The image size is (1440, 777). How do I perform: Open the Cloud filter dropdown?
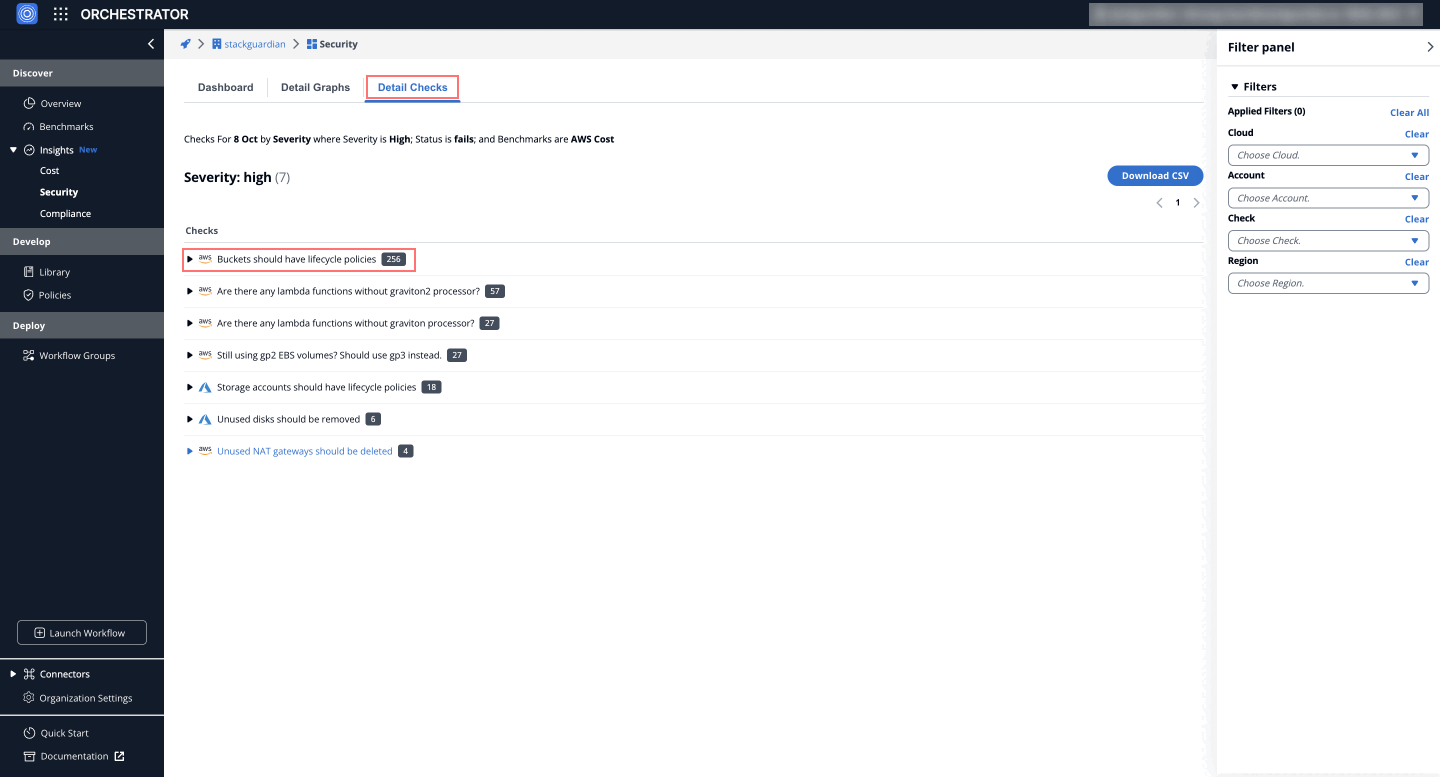click(1327, 155)
